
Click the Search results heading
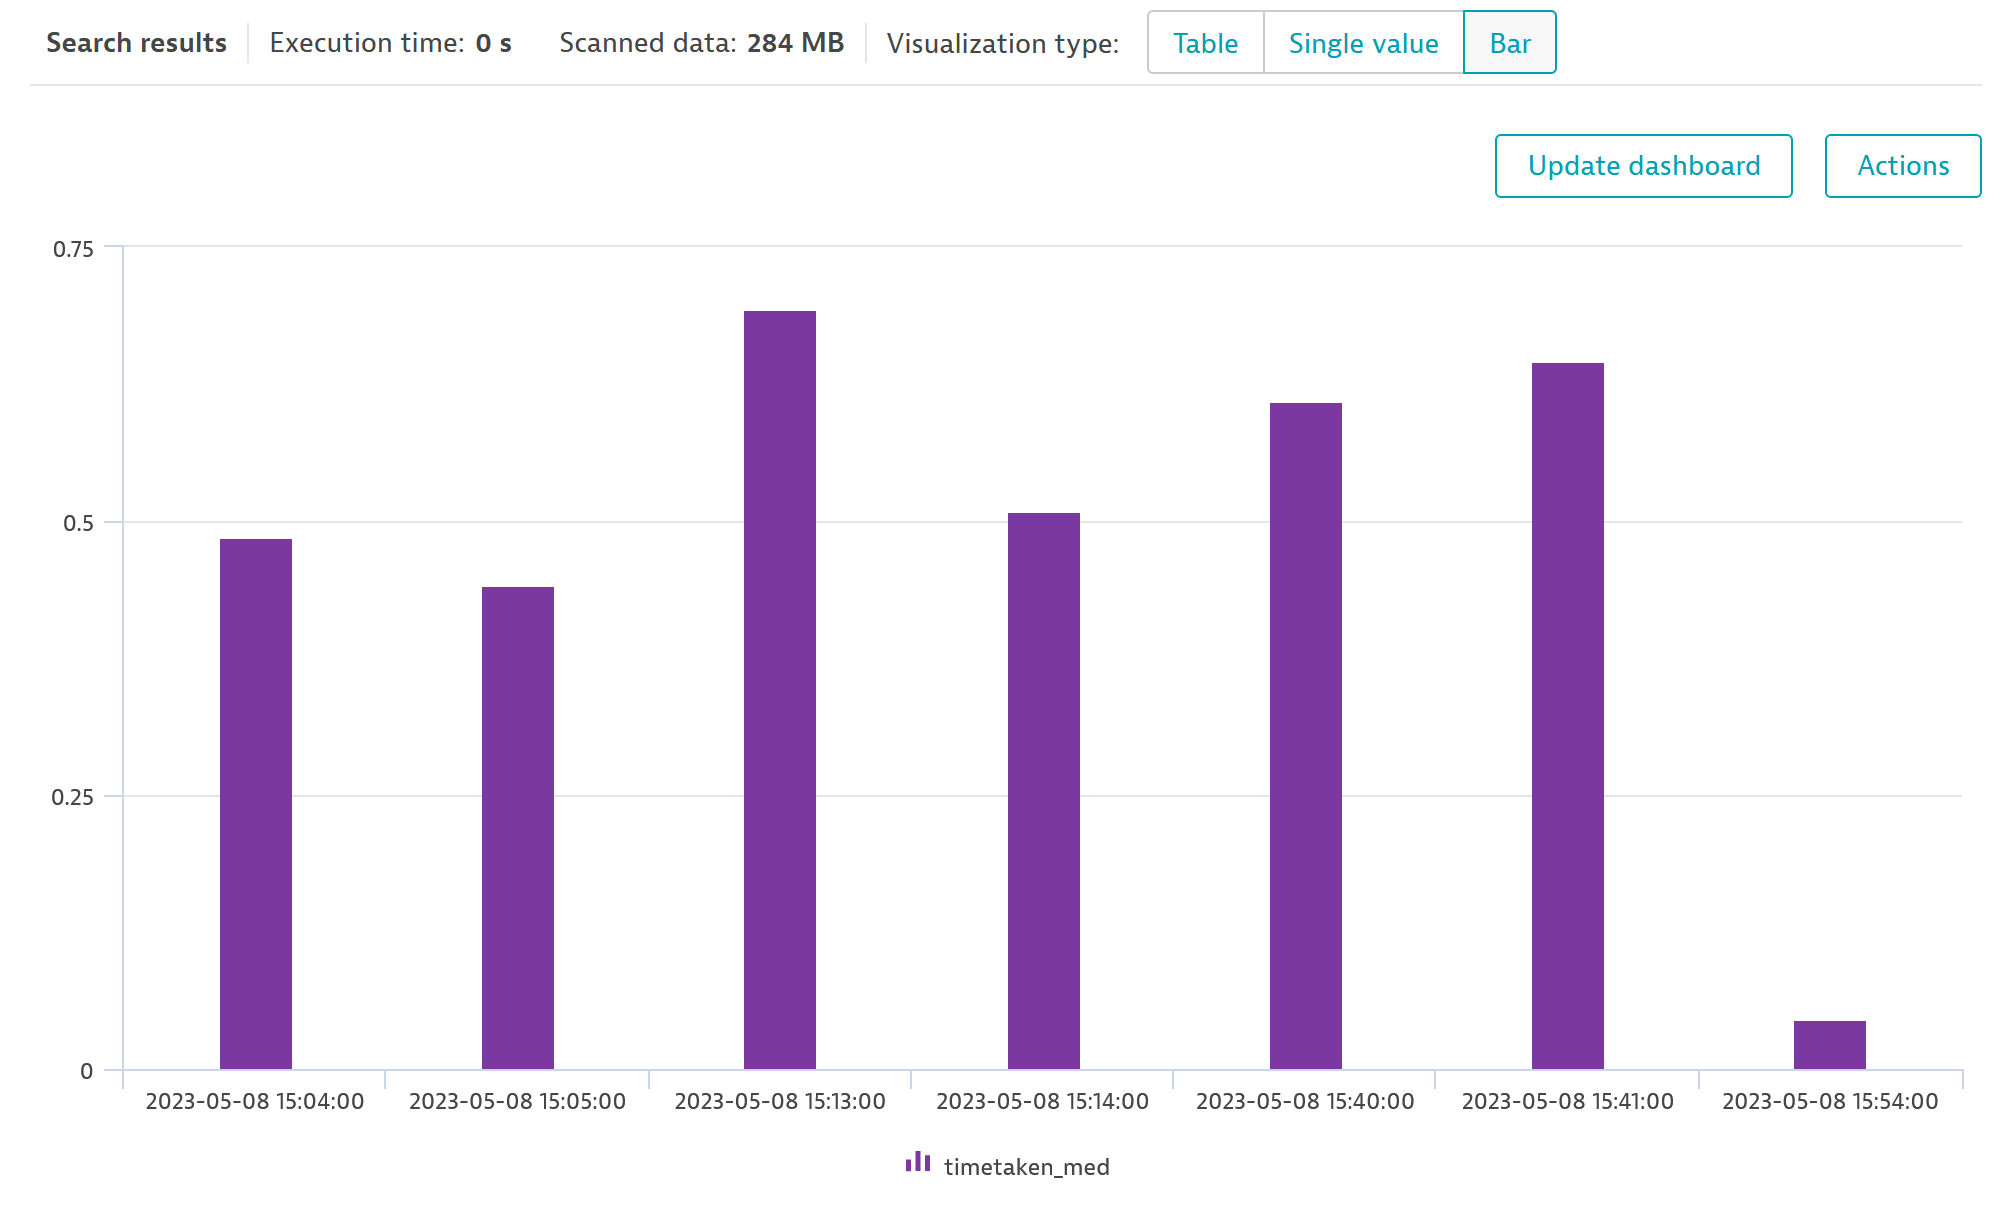tap(136, 43)
